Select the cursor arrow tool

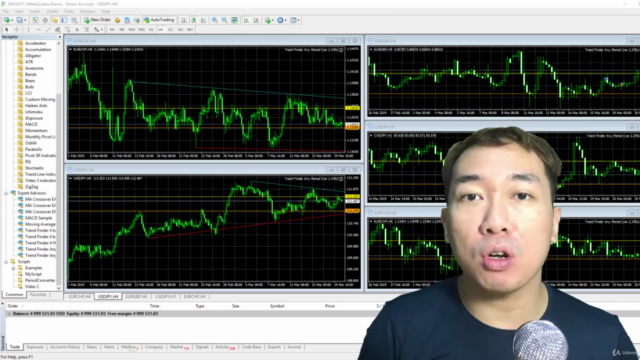(7, 29)
